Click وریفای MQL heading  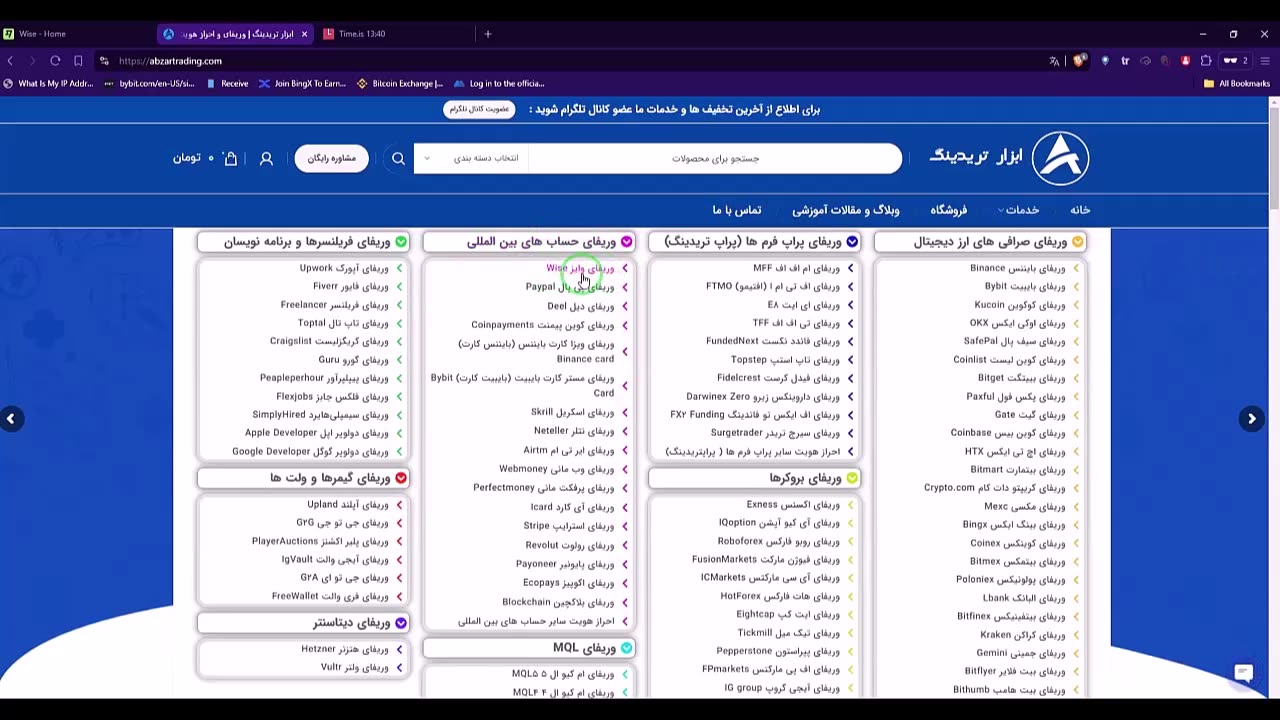pyautogui.click(x=585, y=648)
